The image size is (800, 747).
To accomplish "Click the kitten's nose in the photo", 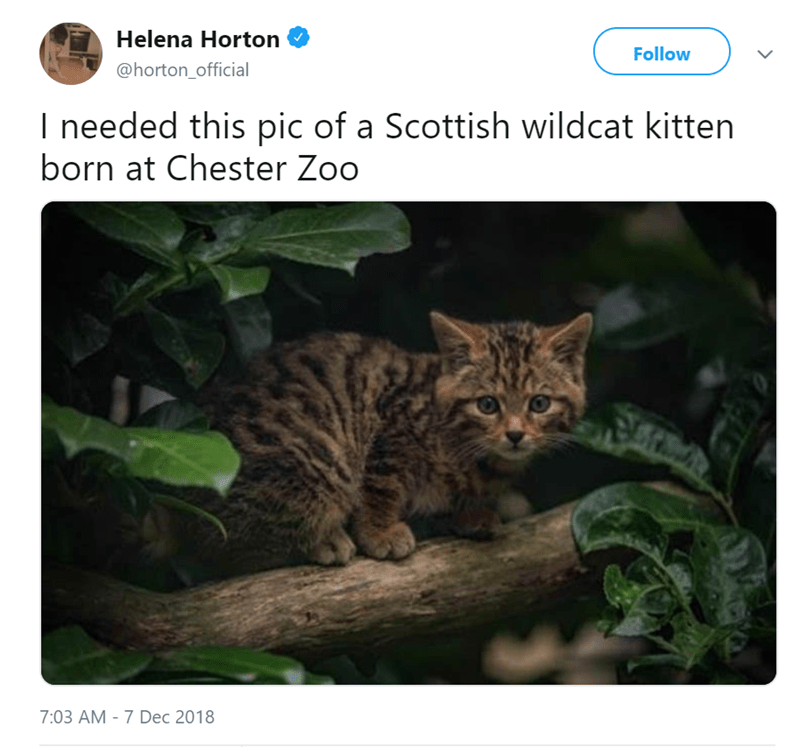I will coord(514,437).
